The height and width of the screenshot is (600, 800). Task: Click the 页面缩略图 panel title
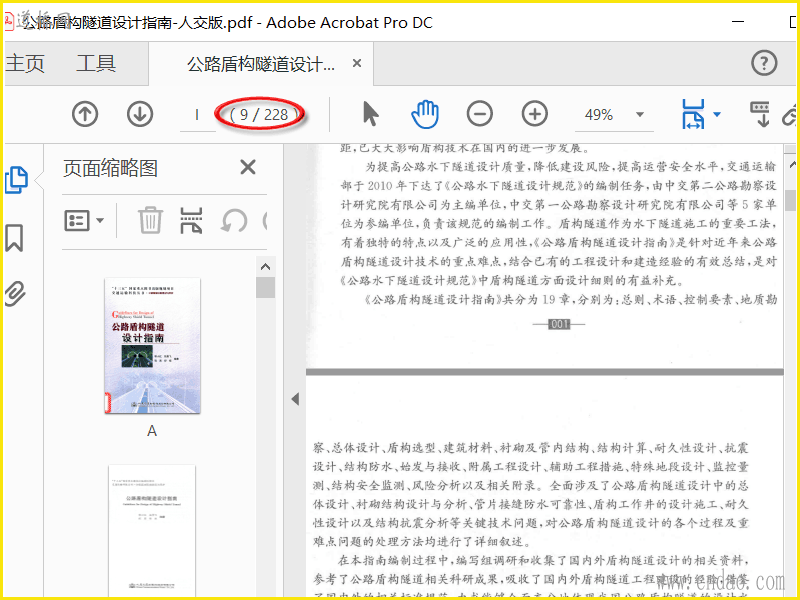pyautogui.click(x=110, y=168)
